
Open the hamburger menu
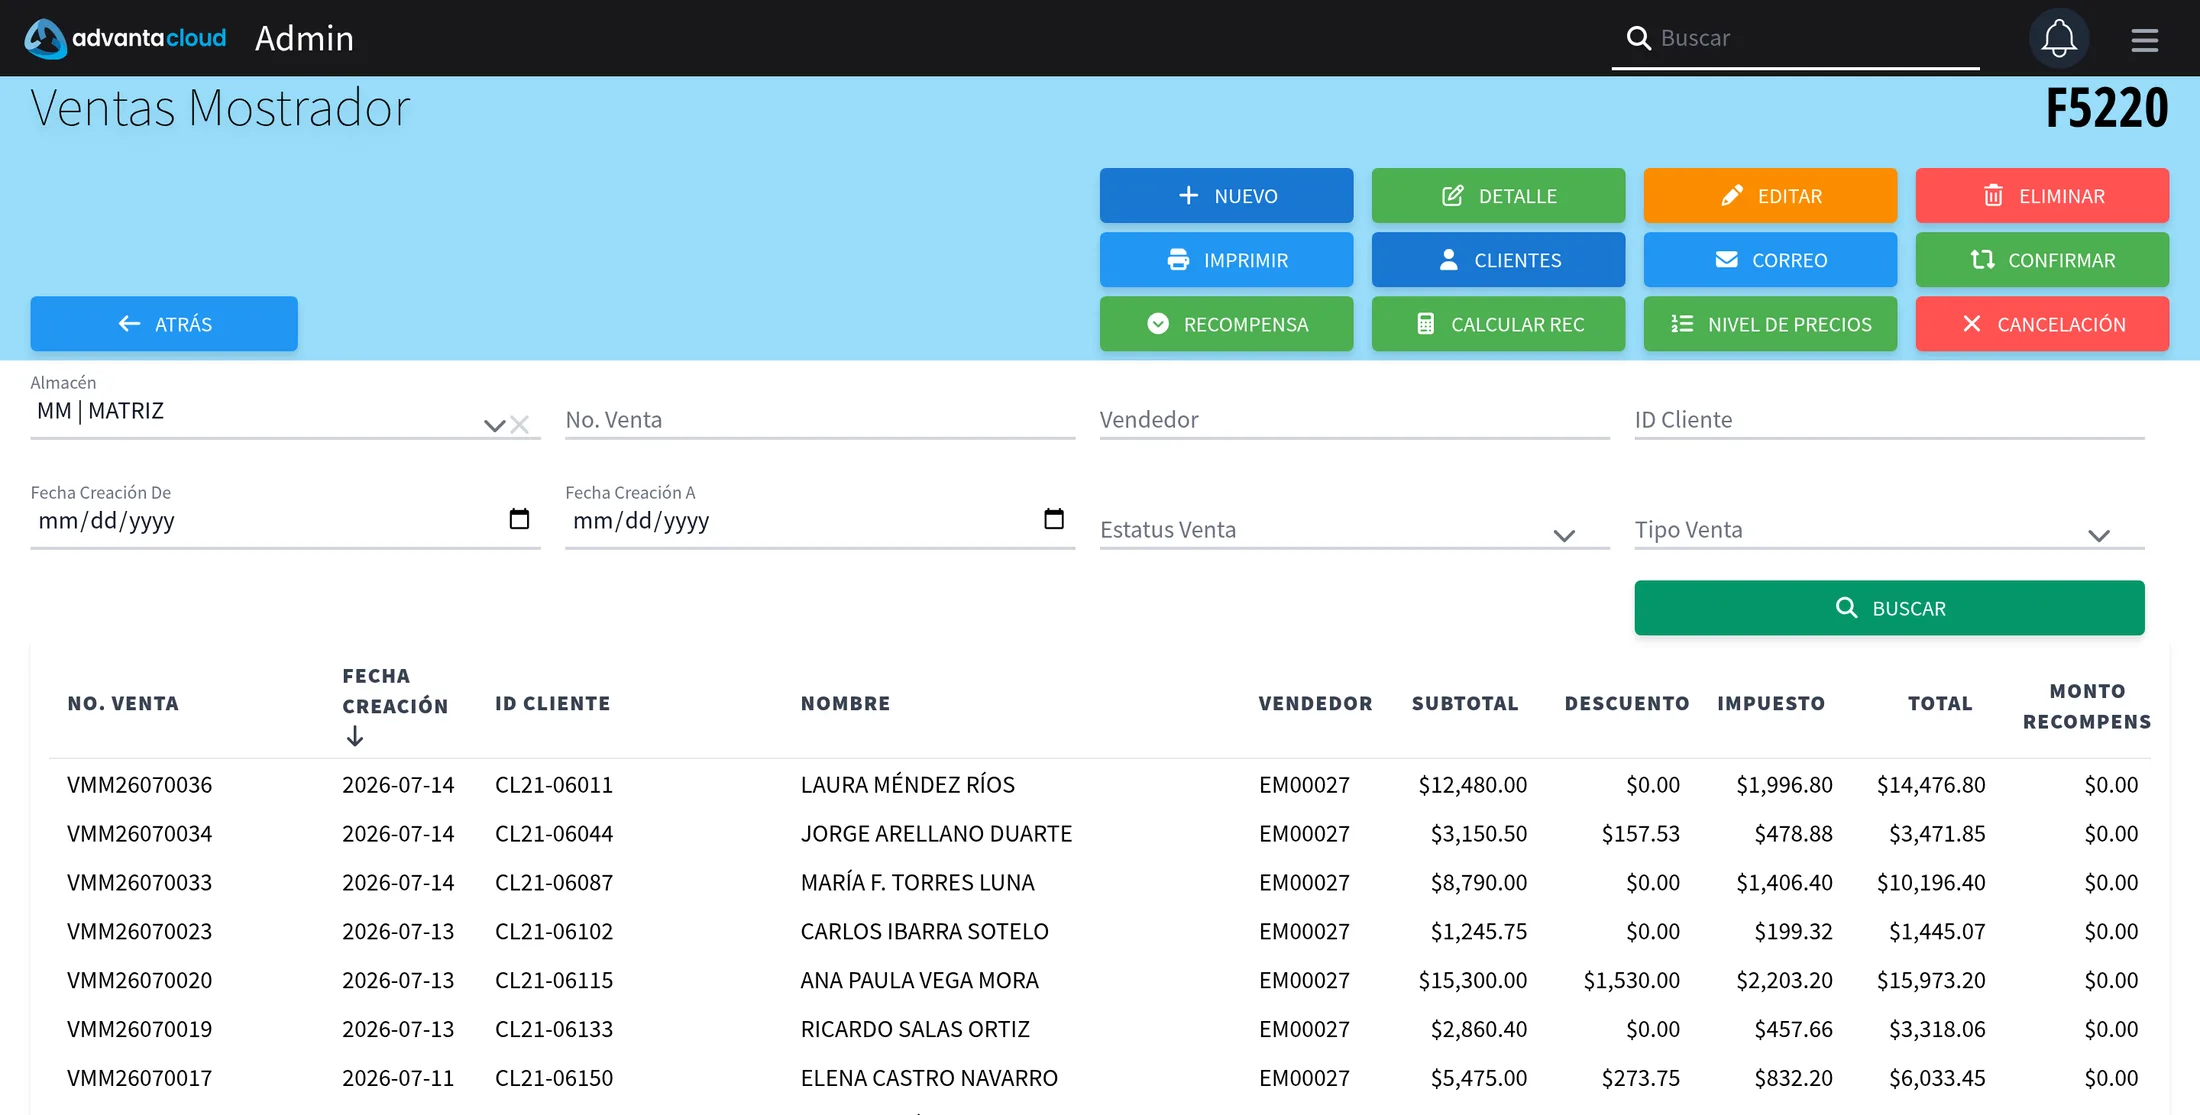[x=2144, y=39]
